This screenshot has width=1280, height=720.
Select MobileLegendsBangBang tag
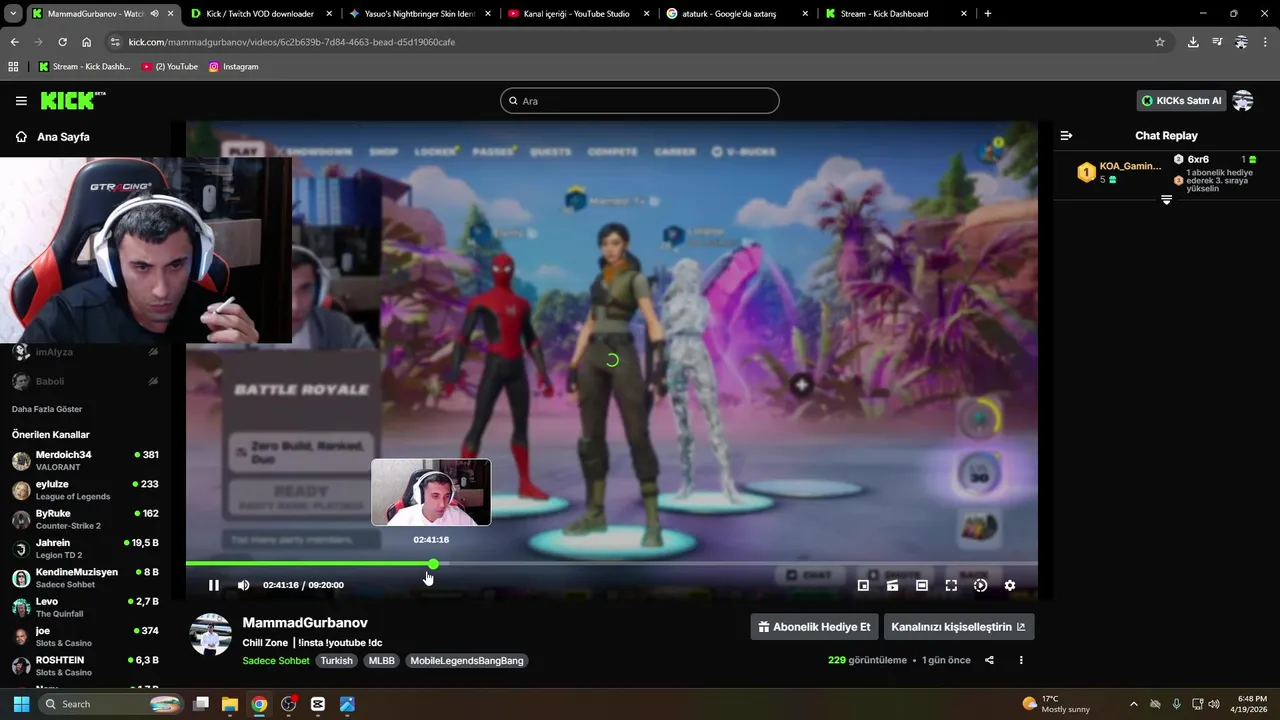[467, 661]
